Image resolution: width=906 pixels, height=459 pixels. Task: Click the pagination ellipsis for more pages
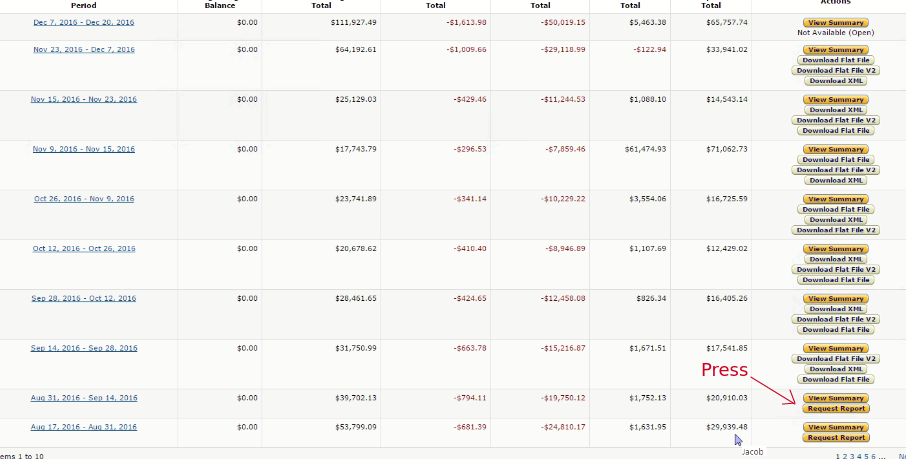pyautogui.click(x=882, y=456)
